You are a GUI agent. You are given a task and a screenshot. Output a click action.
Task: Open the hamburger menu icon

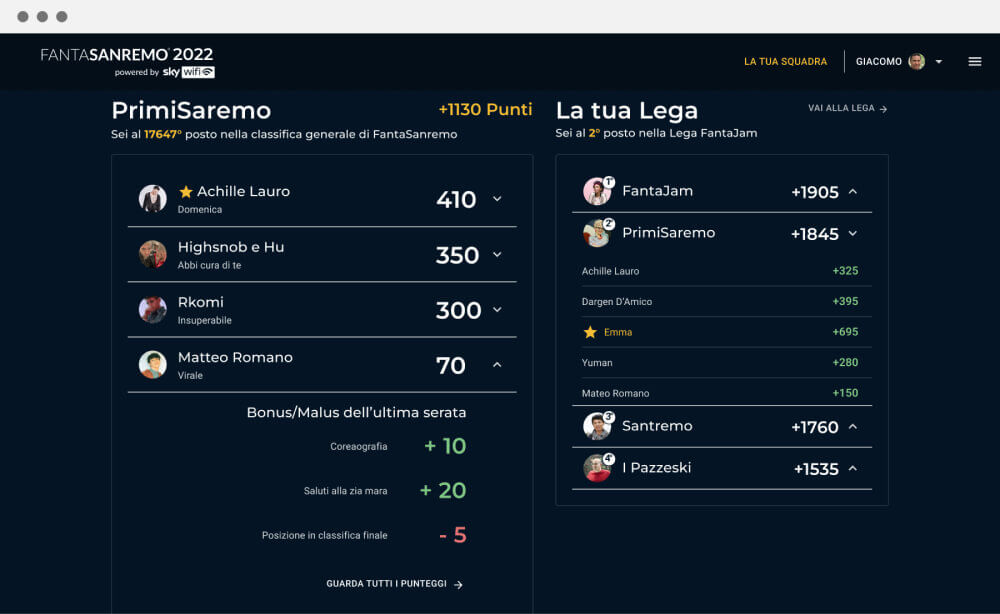click(x=974, y=62)
